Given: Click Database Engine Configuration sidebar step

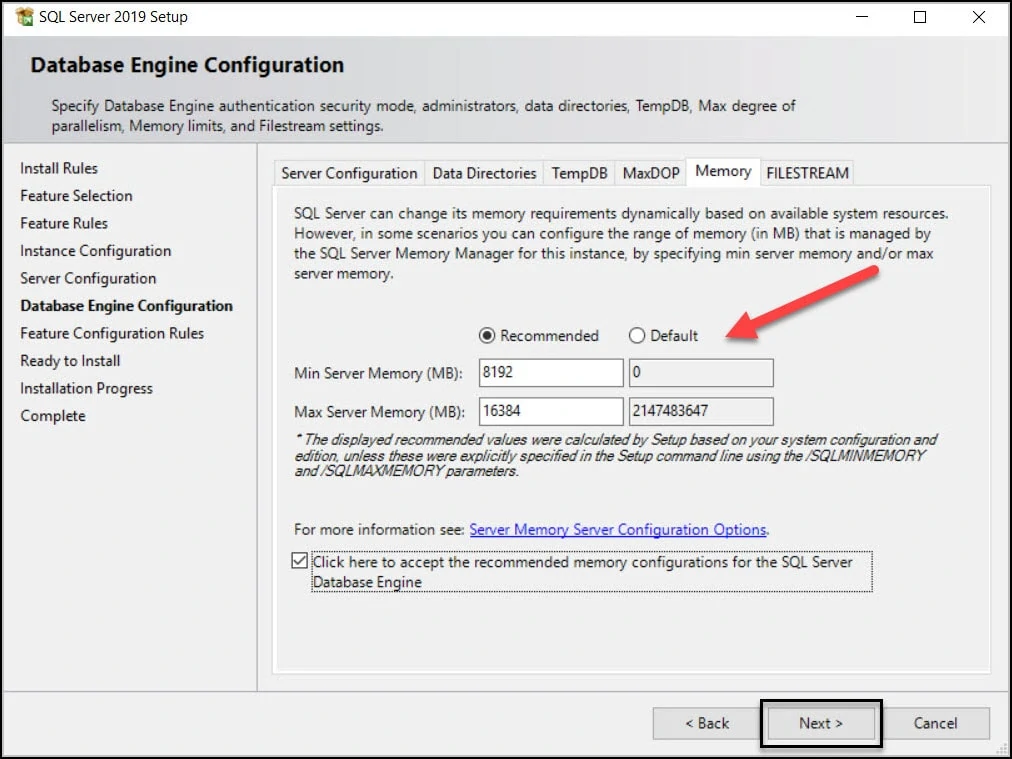Looking at the screenshot, I should 126,306.
